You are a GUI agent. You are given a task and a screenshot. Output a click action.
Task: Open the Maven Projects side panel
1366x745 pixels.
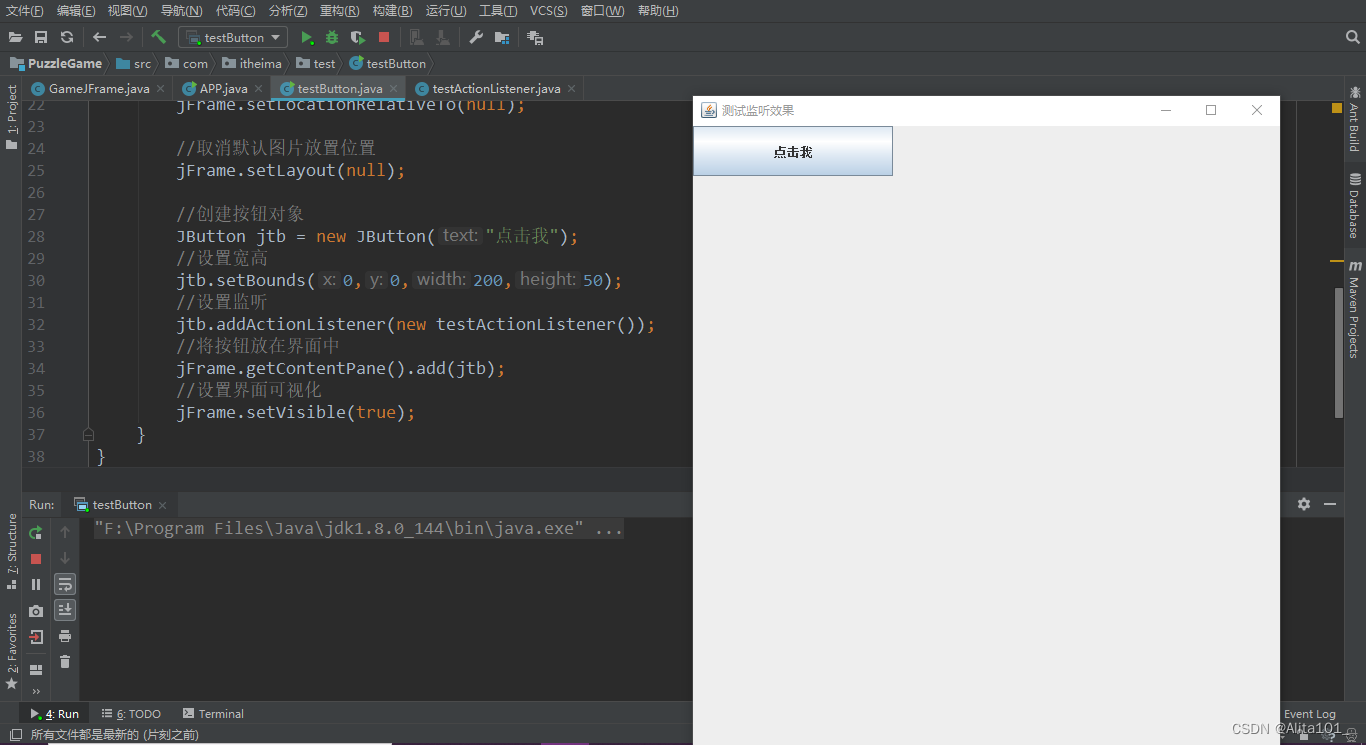pos(1354,309)
